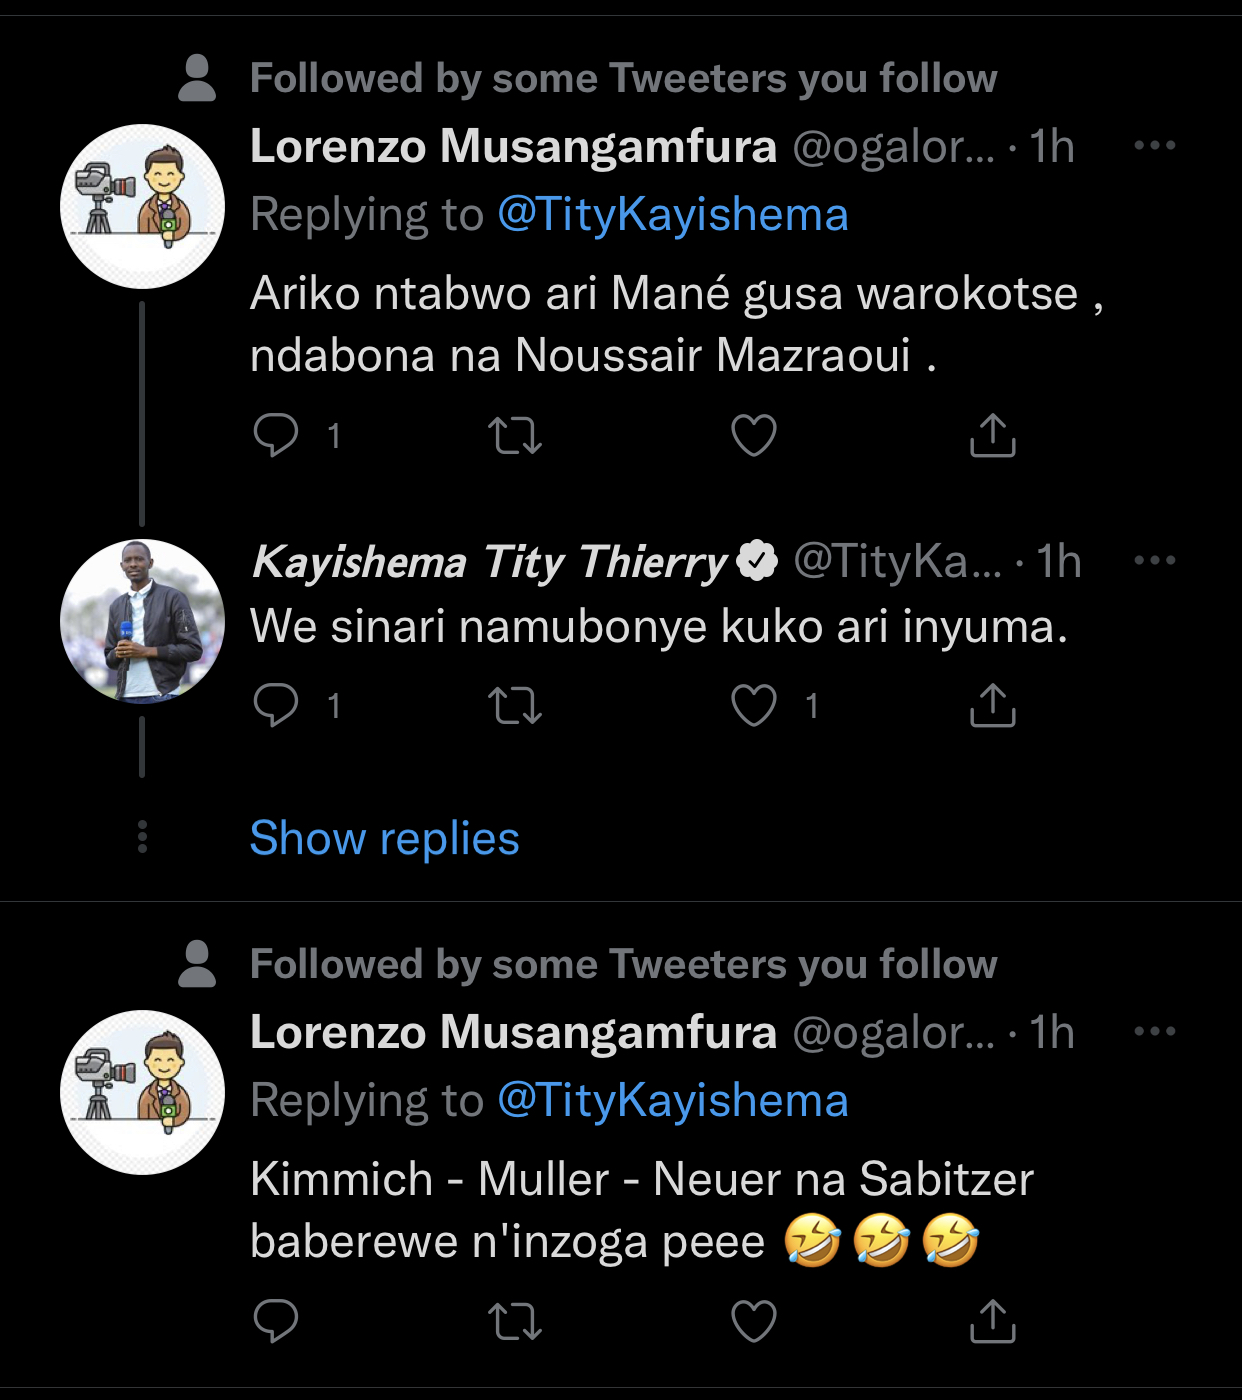Screen dimensions: 1242x1400
Task: View Kayishema Tity Thierry's profile picture
Action: click(x=142, y=621)
